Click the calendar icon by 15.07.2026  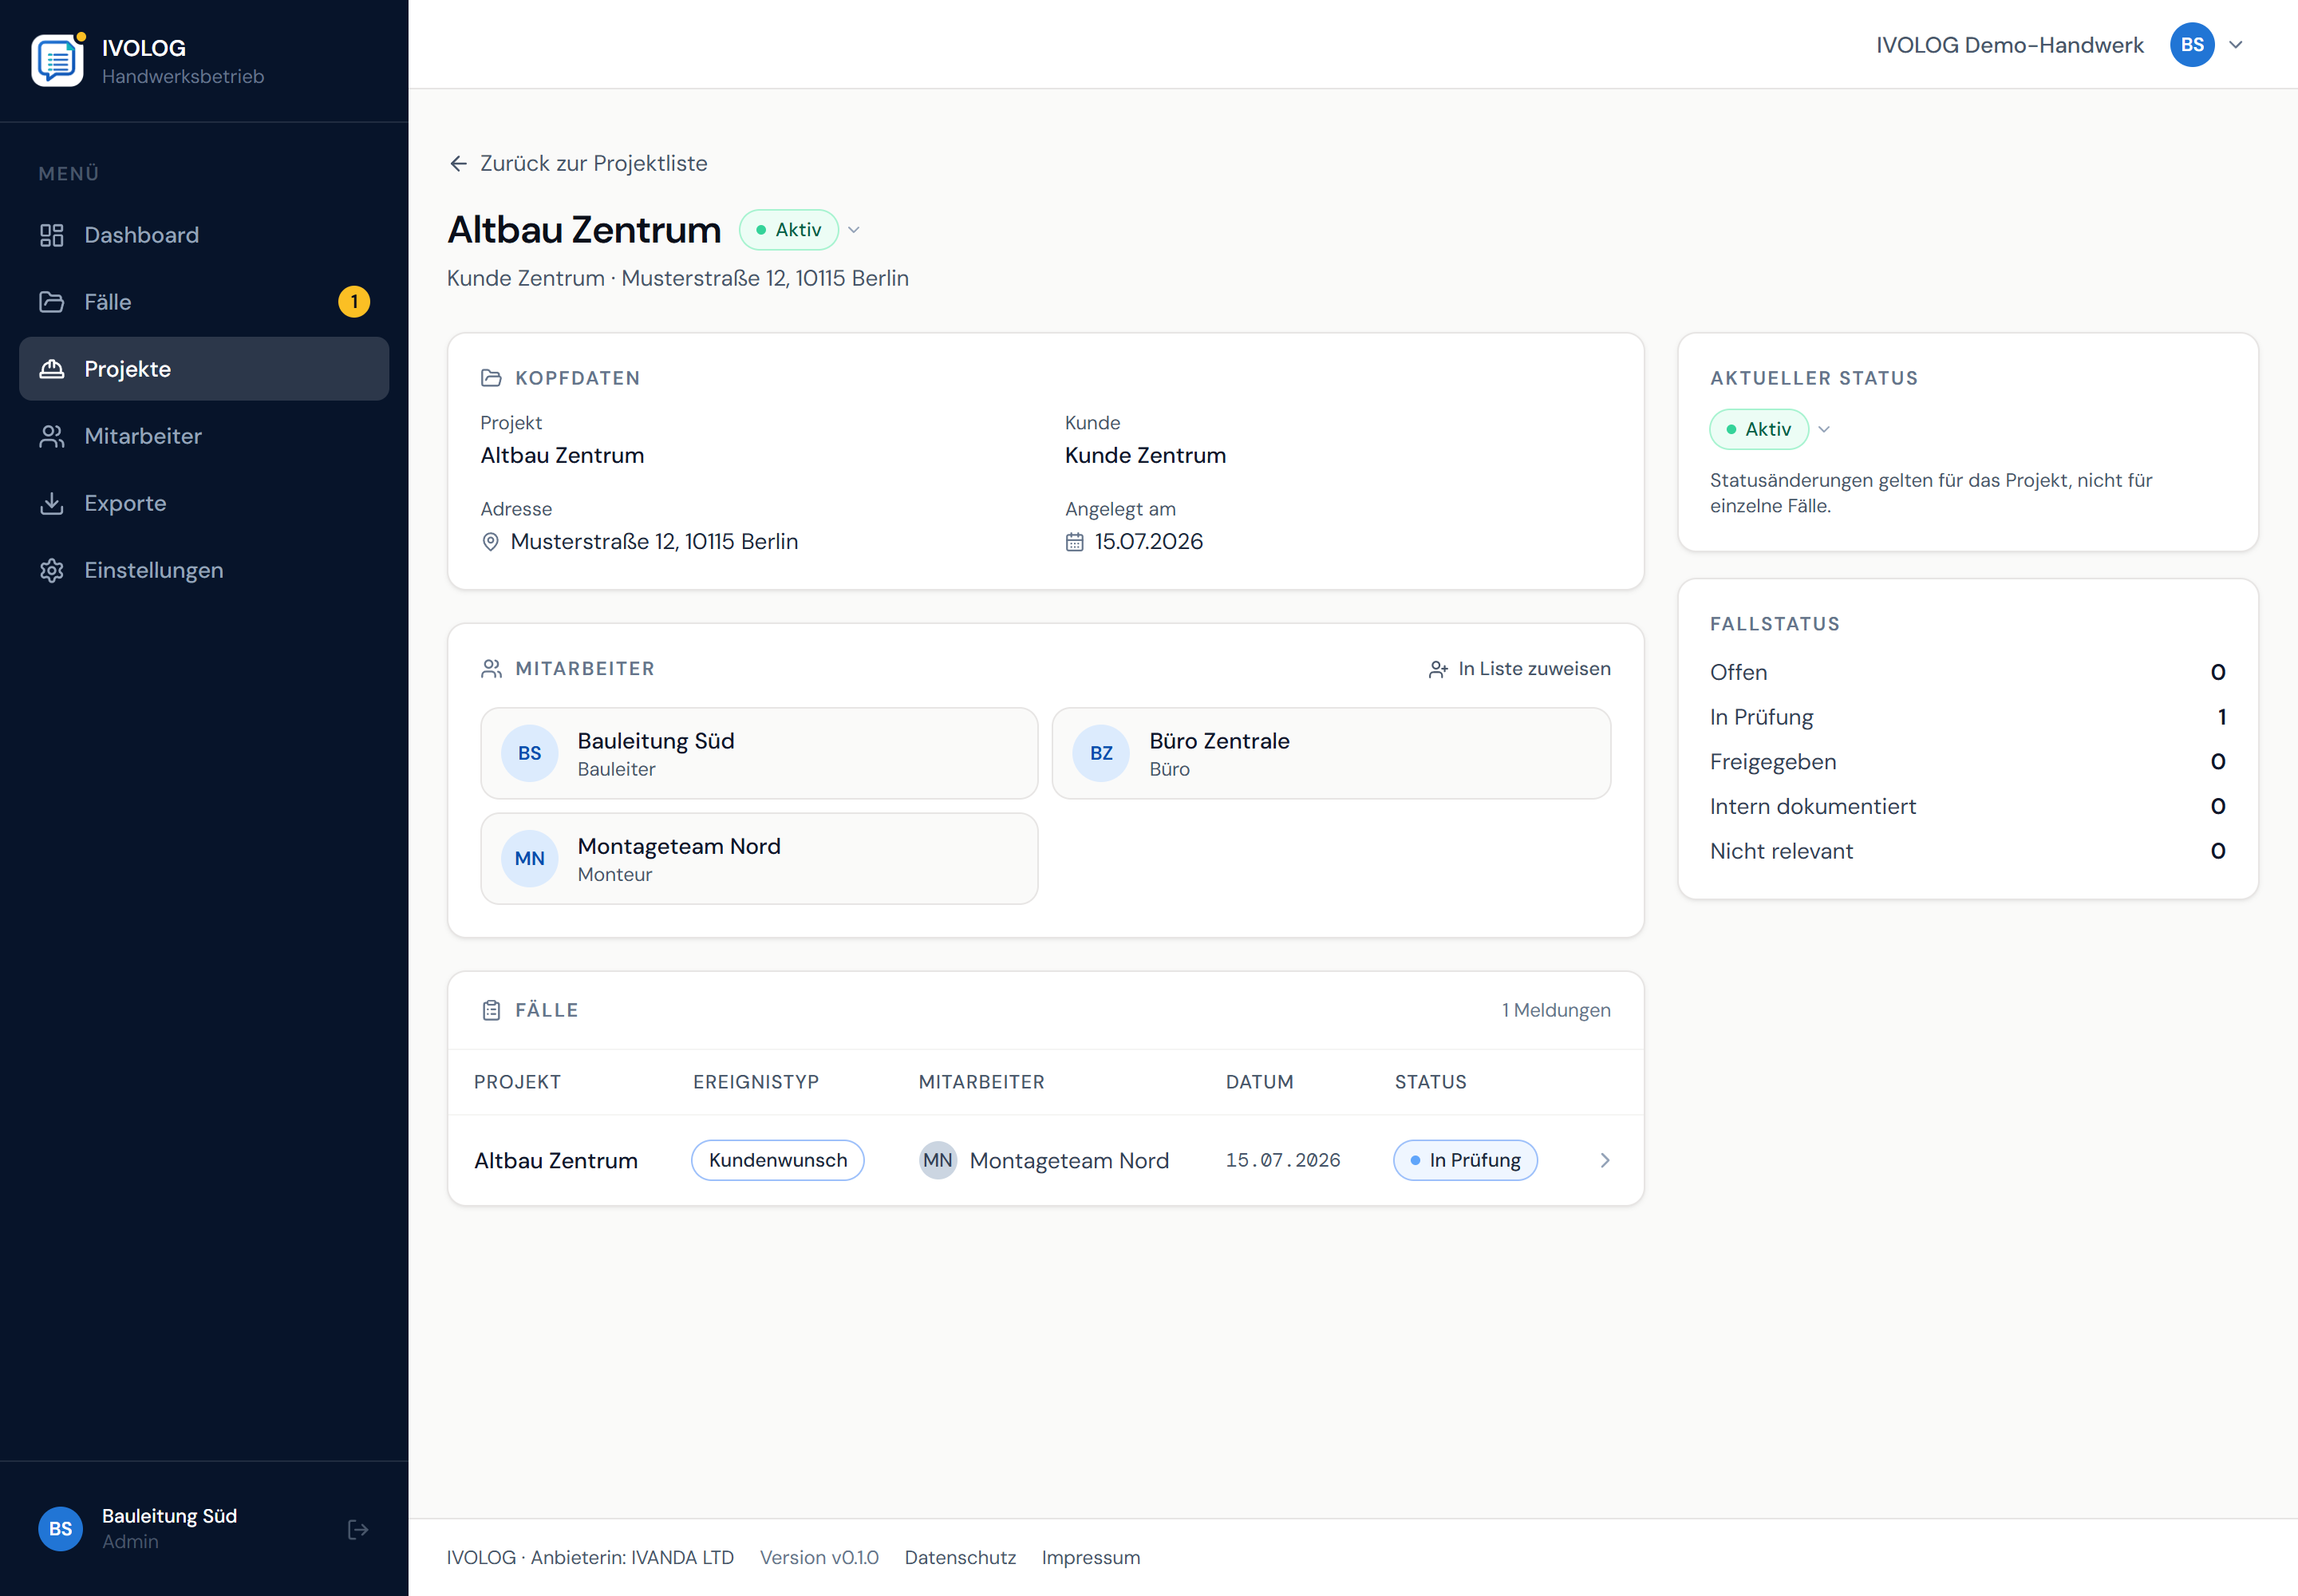tap(1075, 542)
